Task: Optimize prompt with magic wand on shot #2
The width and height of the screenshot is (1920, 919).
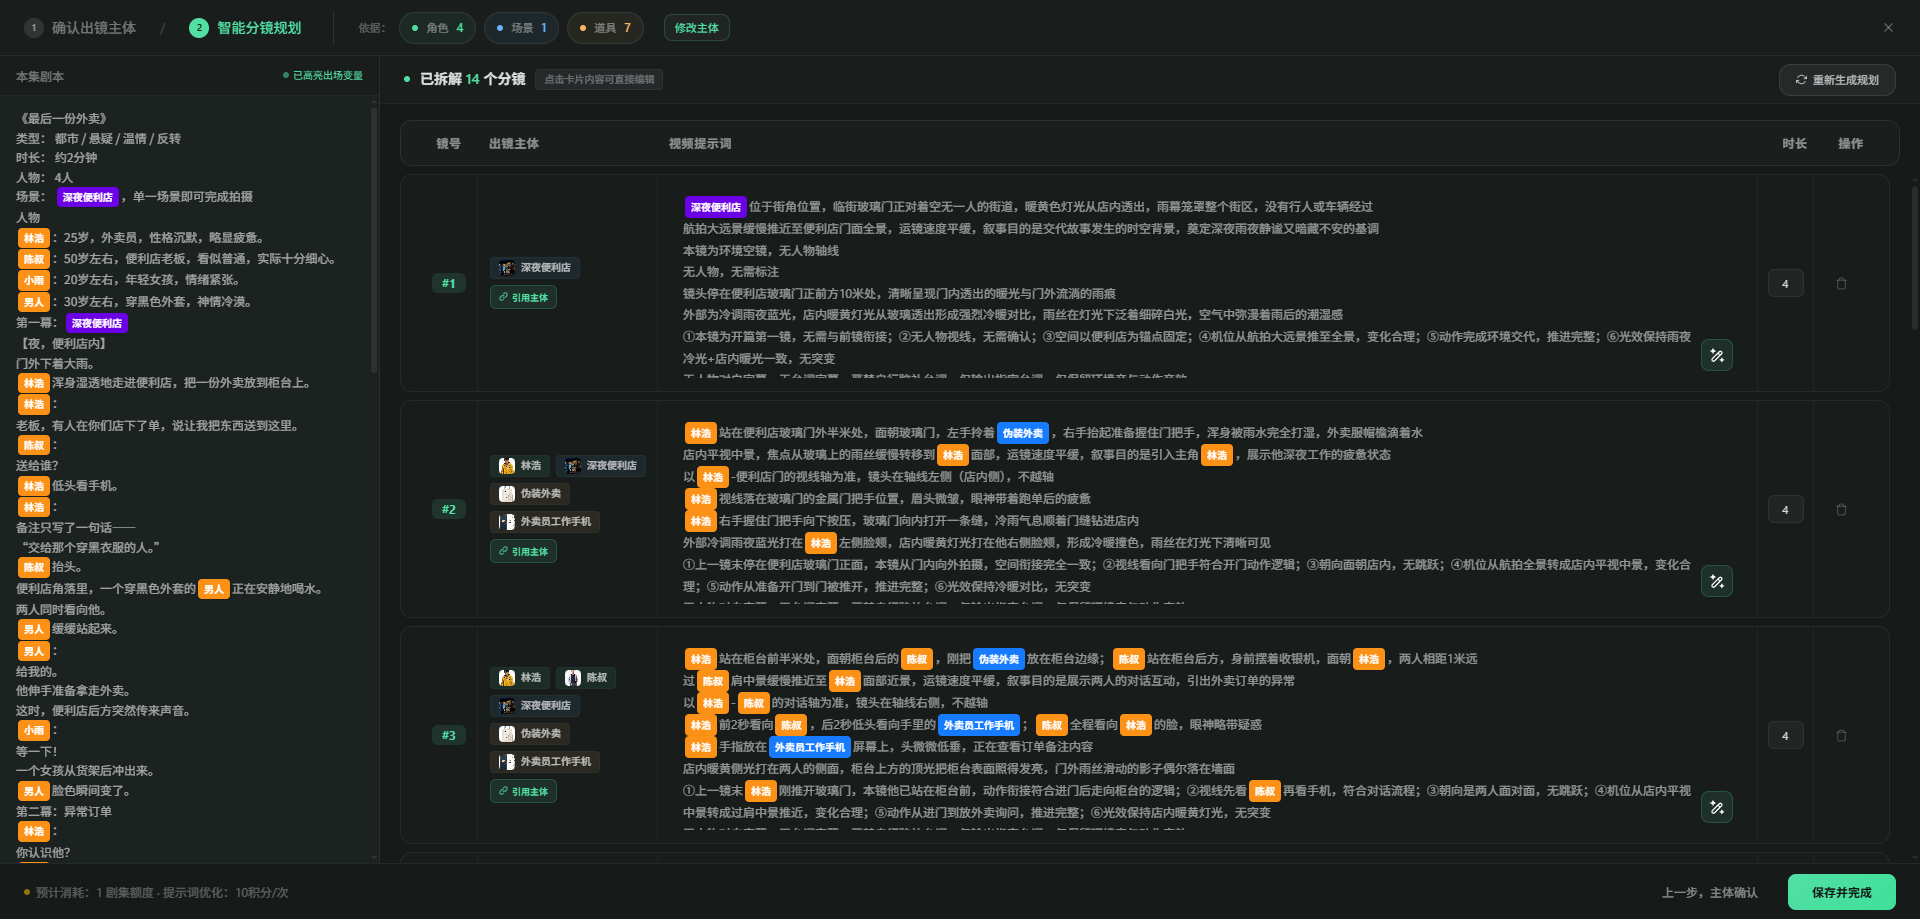Action: [x=1717, y=581]
